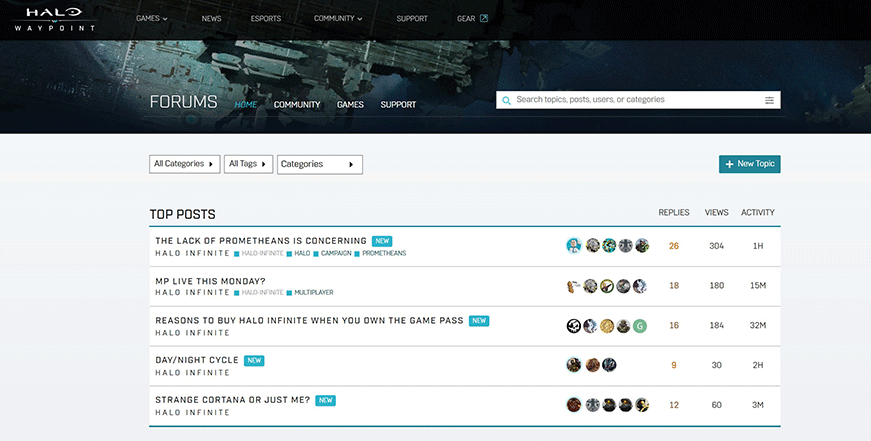Click the search magnifier icon
The height and width of the screenshot is (441, 871).
click(506, 101)
